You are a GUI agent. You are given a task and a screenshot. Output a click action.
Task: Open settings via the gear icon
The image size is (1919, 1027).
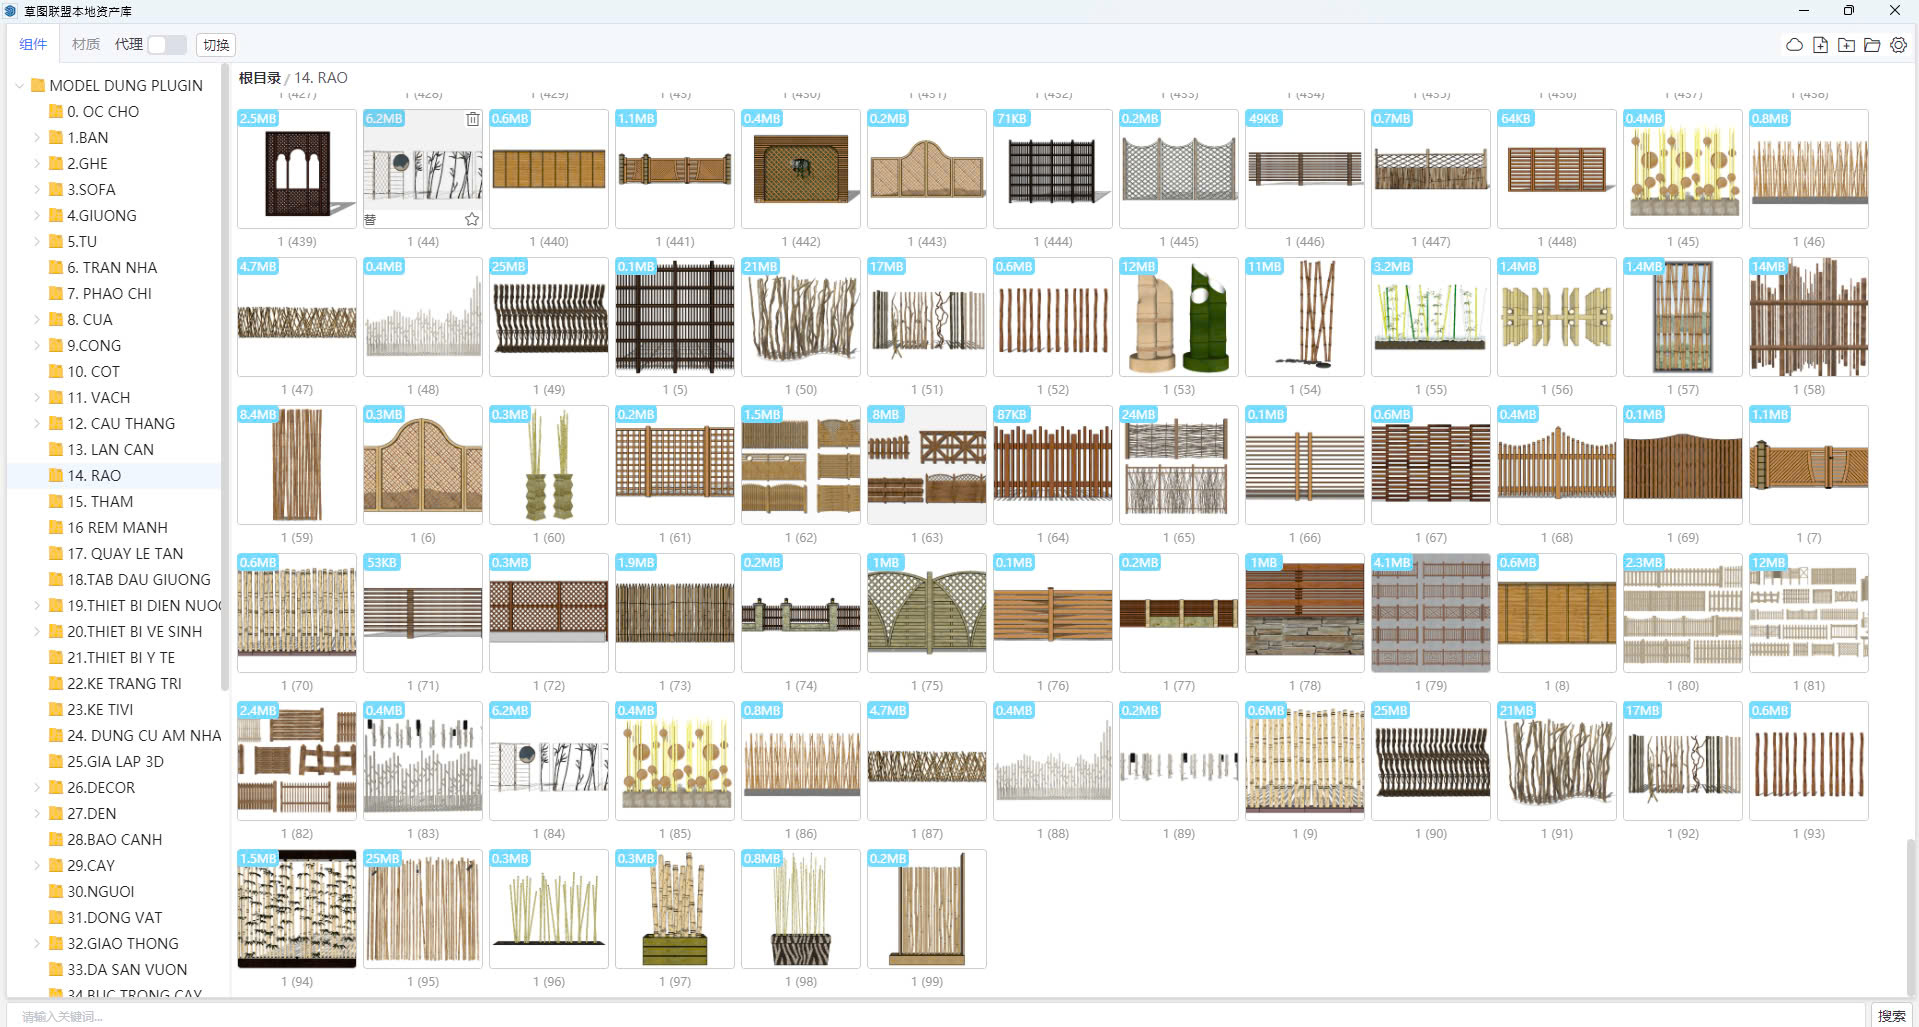[x=1898, y=45]
